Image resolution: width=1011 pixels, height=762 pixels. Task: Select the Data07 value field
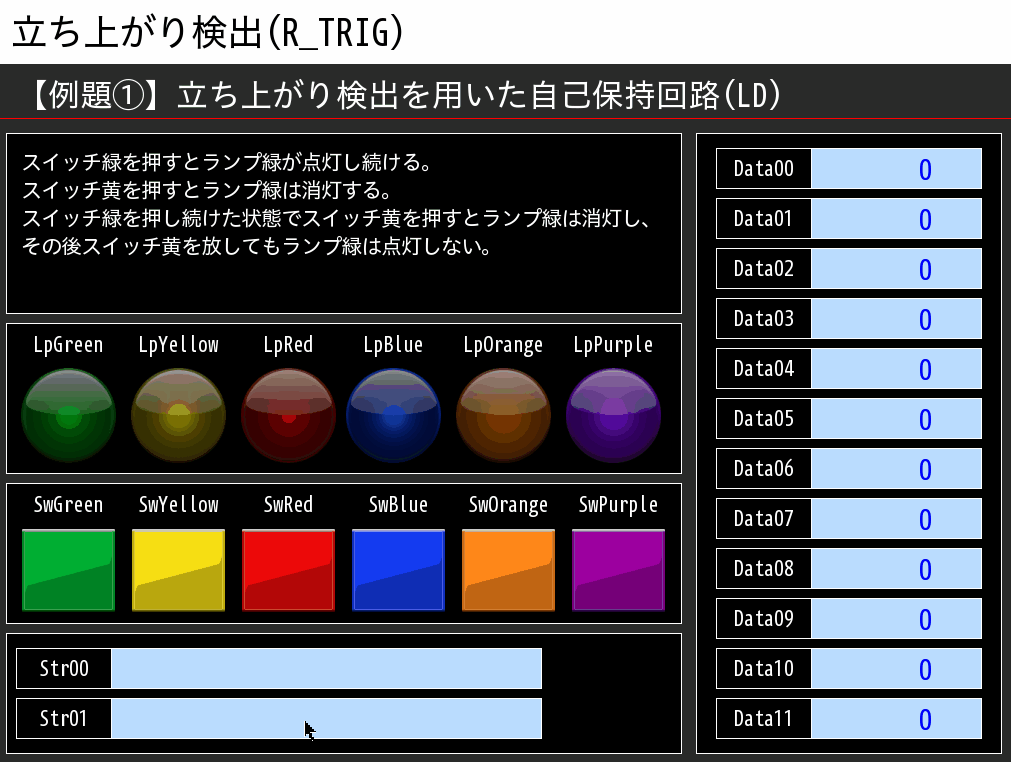point(896,518)
